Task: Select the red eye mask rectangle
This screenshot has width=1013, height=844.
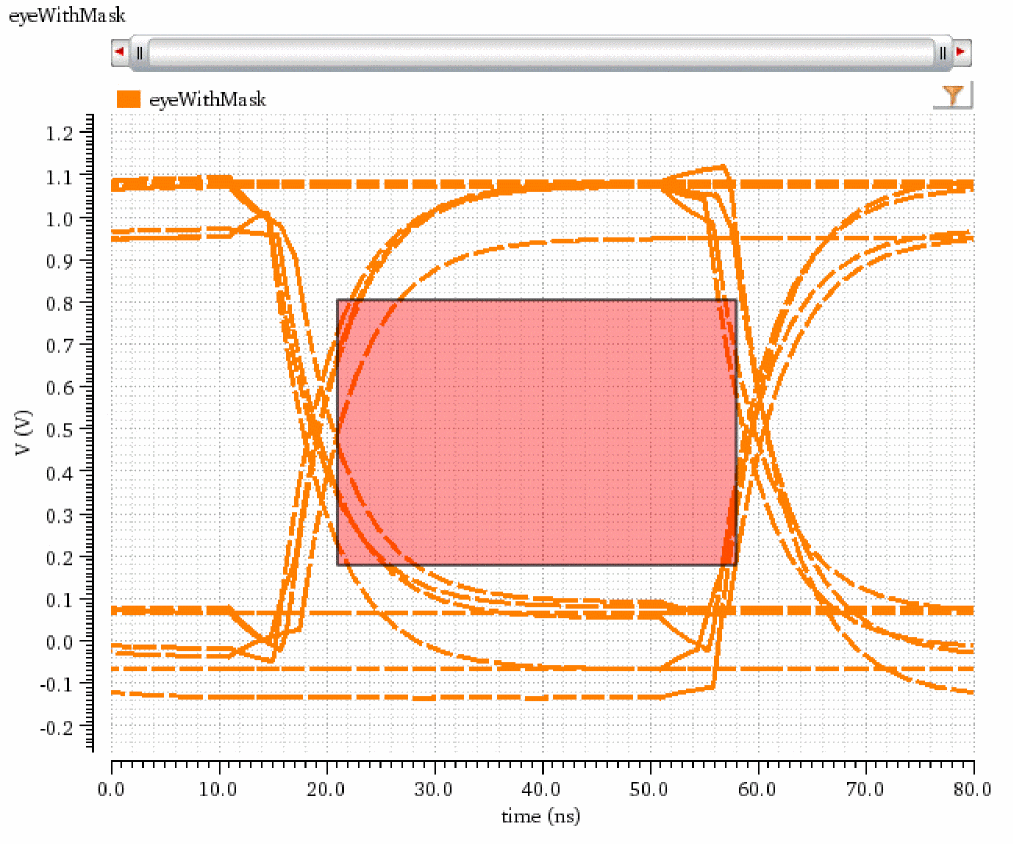Action: coord(536,432)
